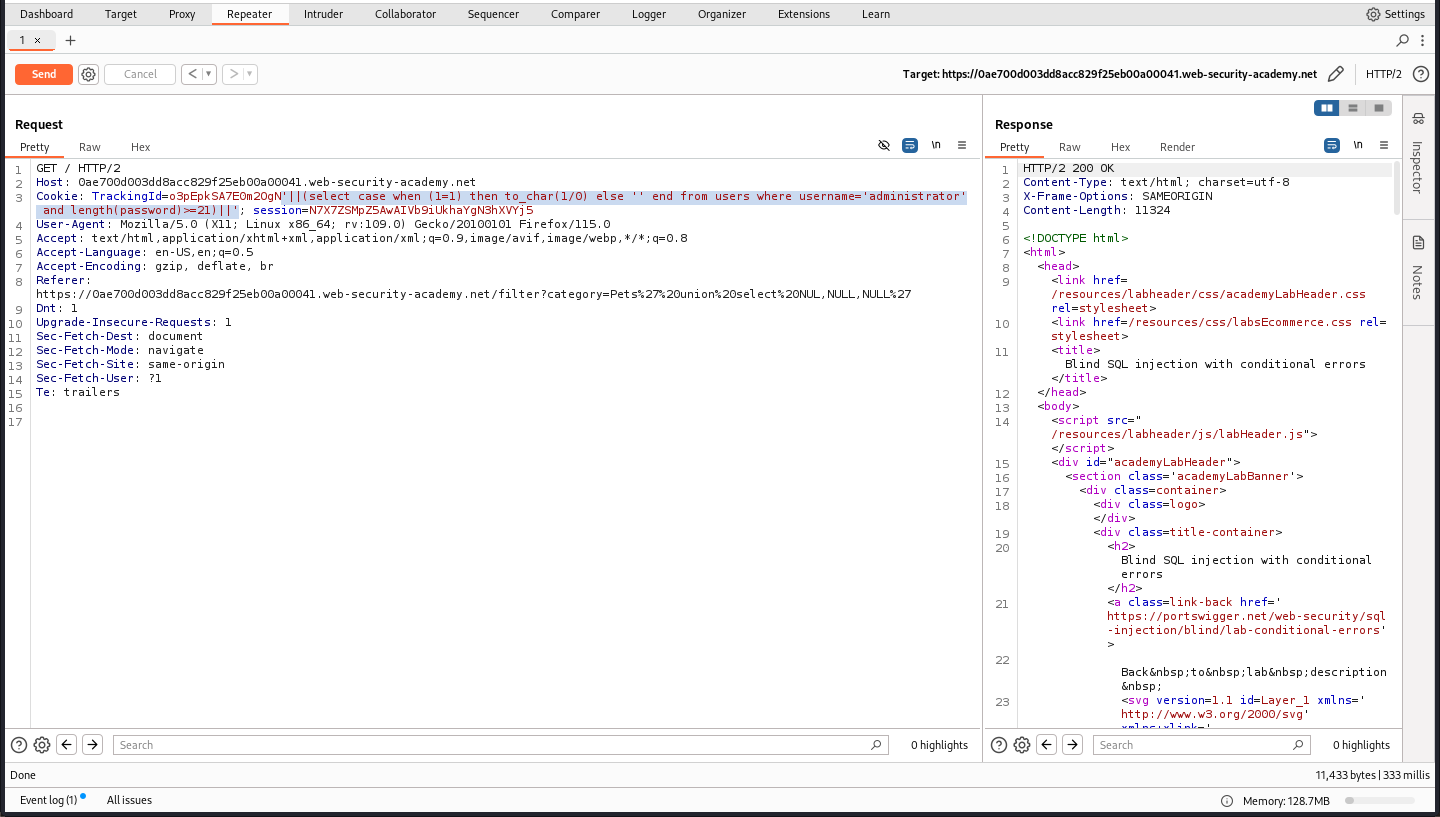Click the Cancel button
This screenshot has height=817, width=1440.
[140, 74]
